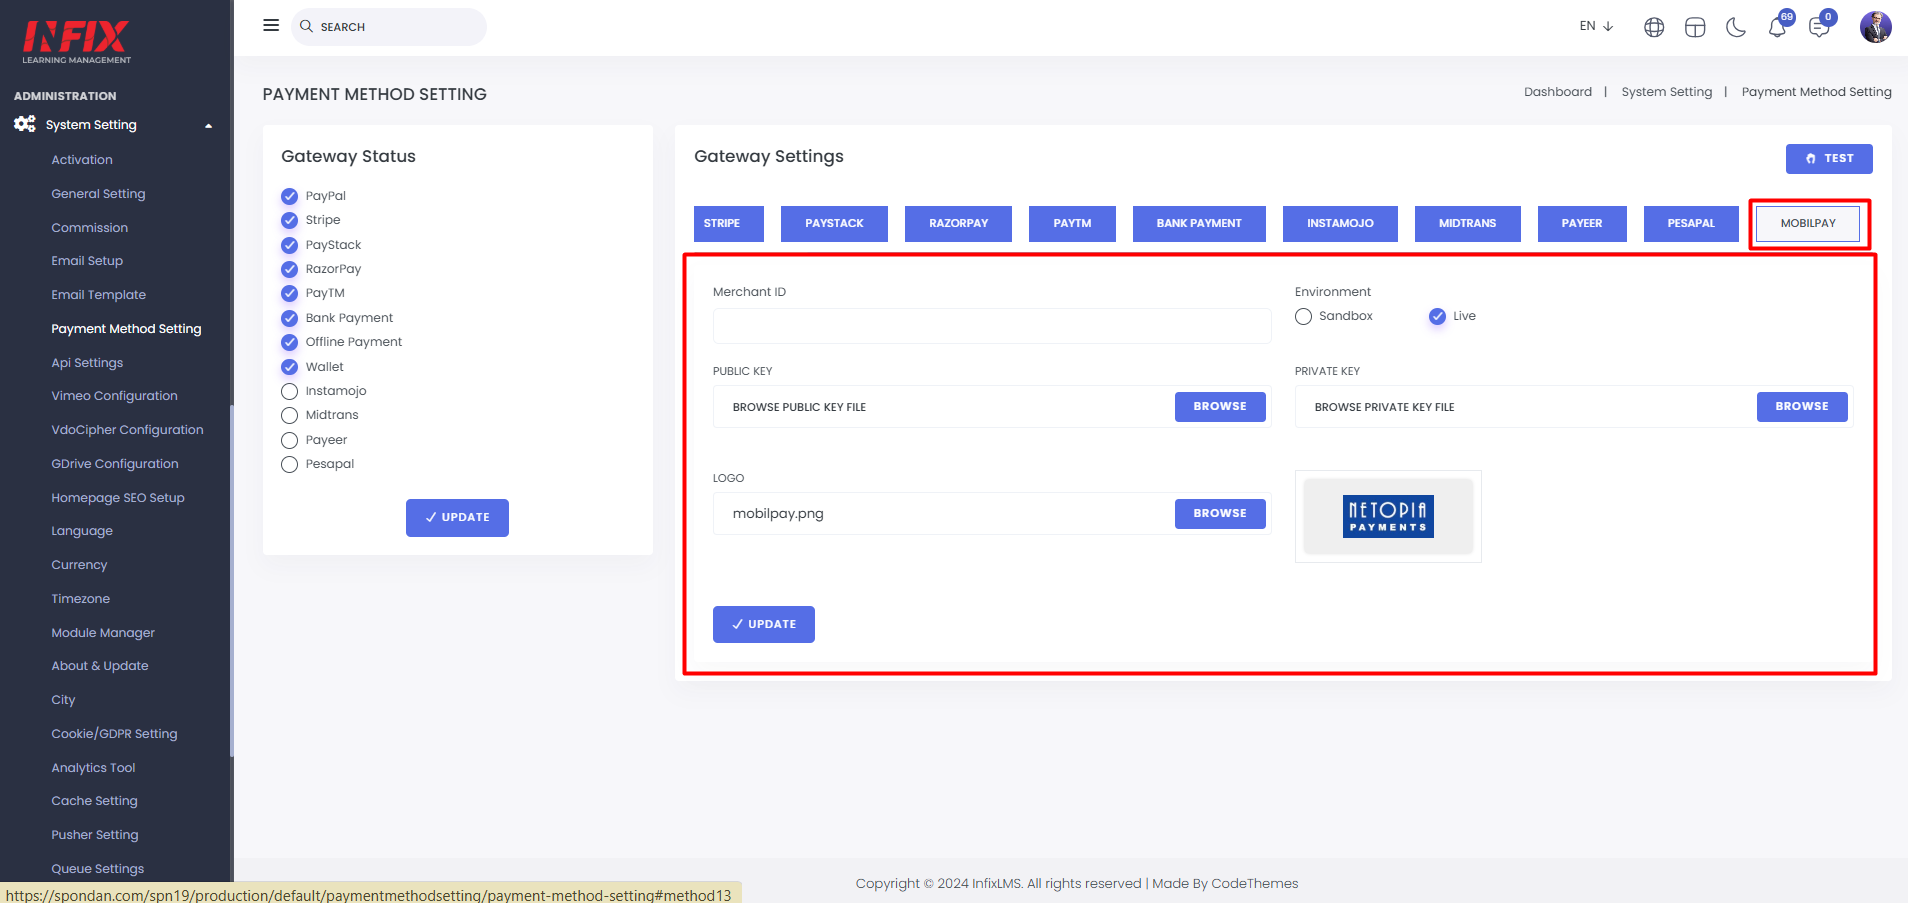The height and width of the screenshot is (903, 1908).
Task: Collapse the System Setting menu arrow
Action: 208,126
